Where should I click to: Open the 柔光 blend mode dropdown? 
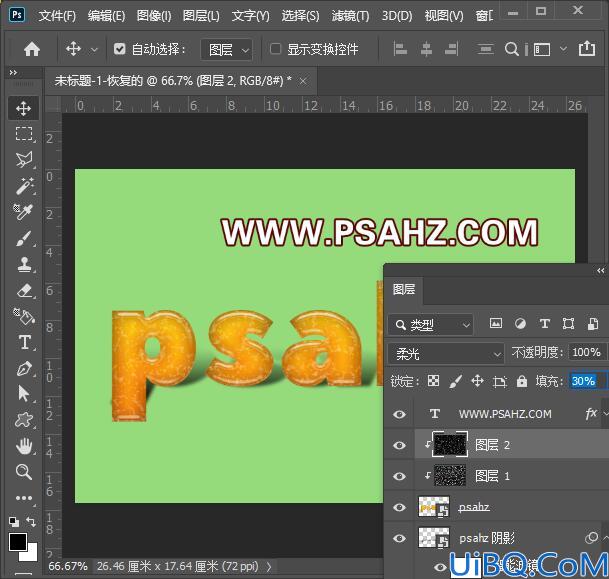point(446,353)
